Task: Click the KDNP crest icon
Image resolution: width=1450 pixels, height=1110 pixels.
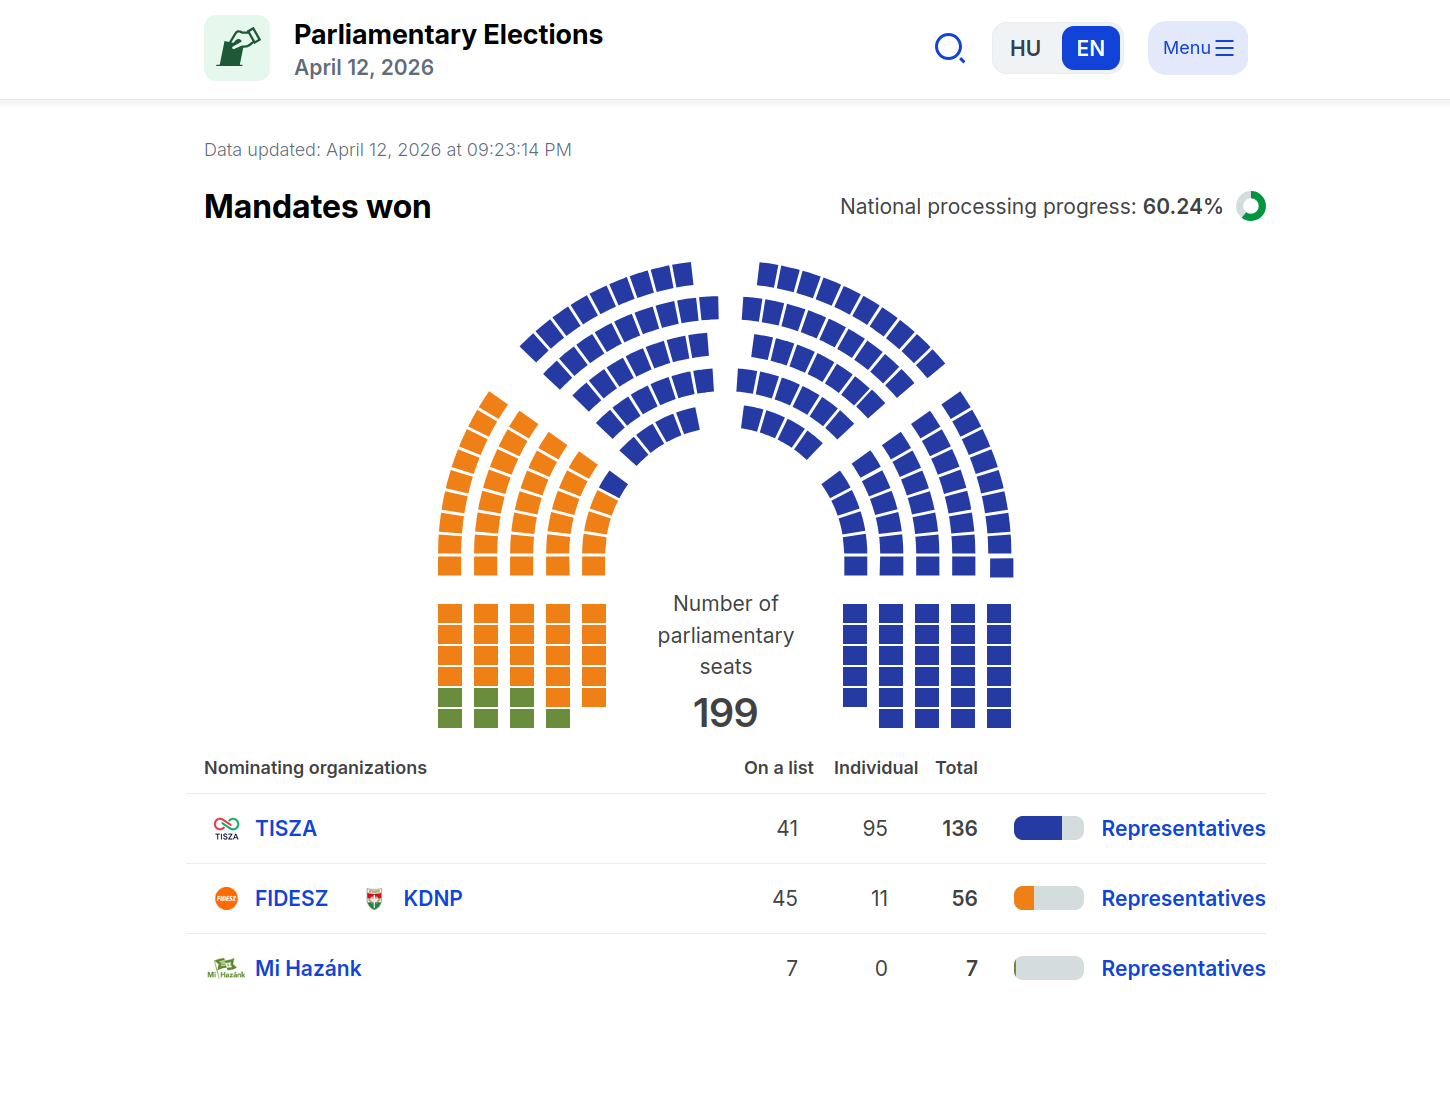Action: 374,898
